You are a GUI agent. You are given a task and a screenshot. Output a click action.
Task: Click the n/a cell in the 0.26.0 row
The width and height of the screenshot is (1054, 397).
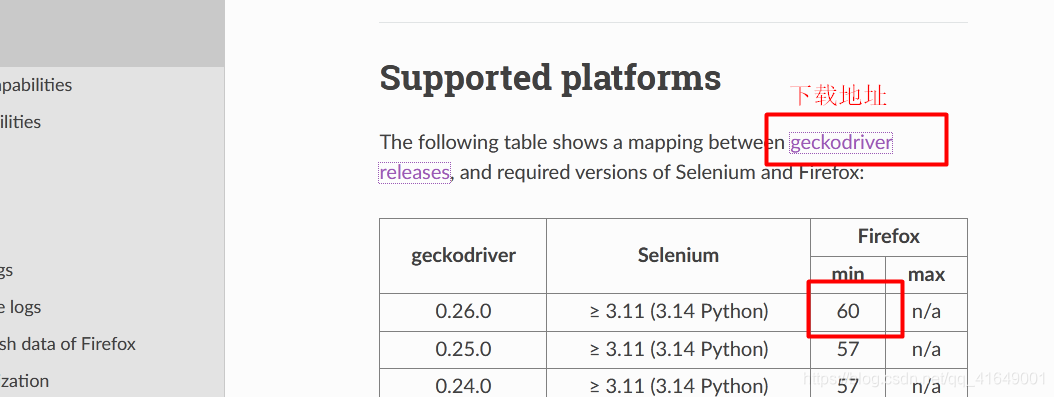coord(926,312)
